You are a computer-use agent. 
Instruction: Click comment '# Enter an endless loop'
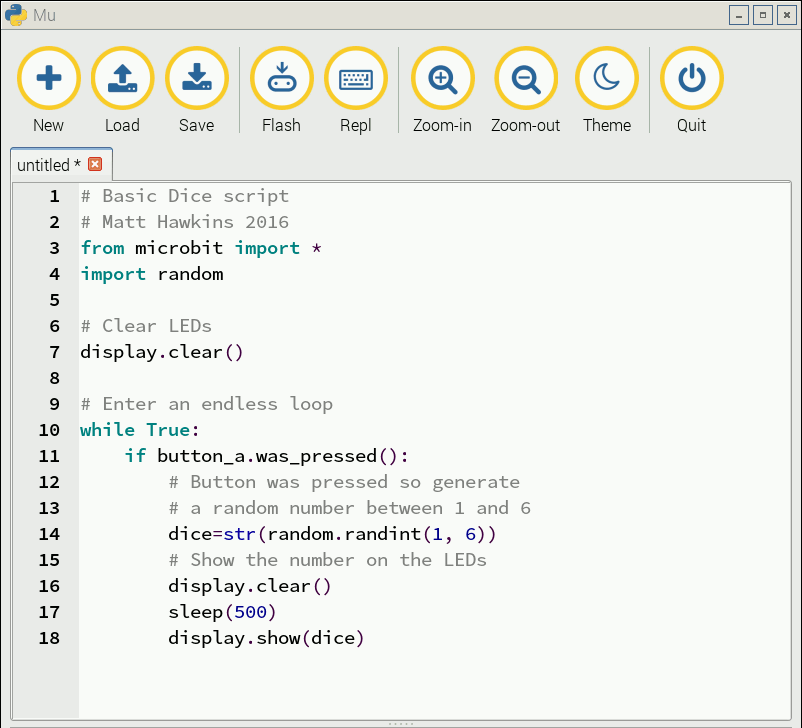(x=207, y=405)
